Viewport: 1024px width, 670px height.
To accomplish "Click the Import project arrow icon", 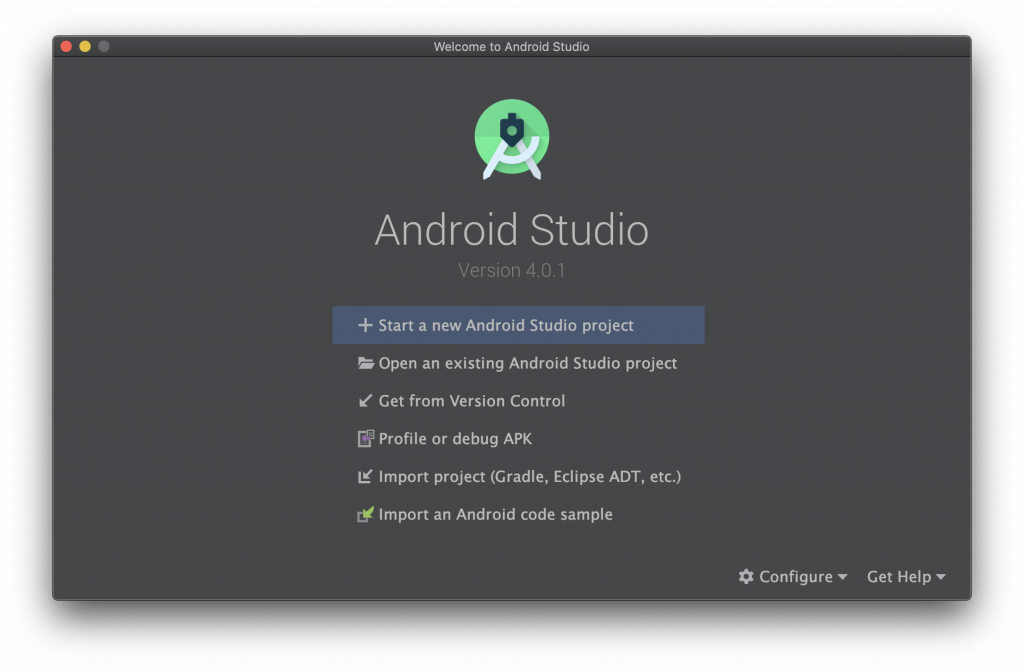I will [x=365, y=477].
